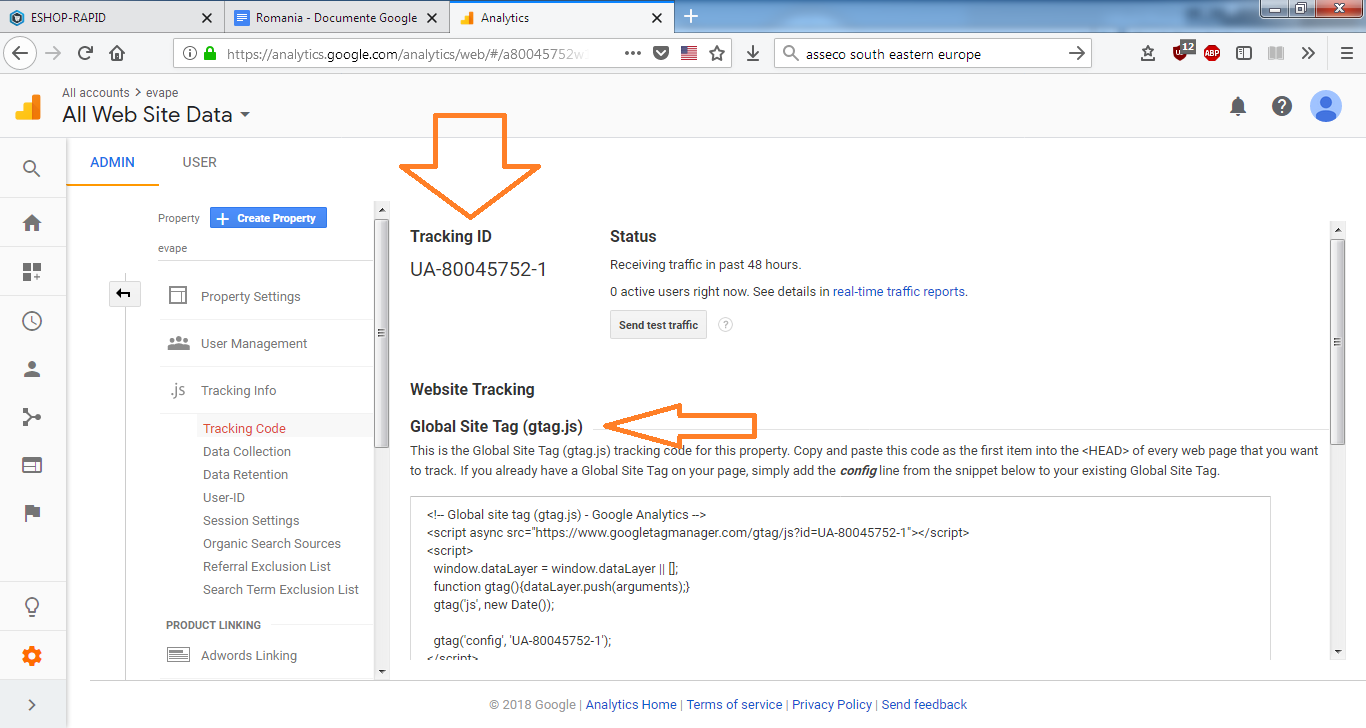Go to Home in Analytics sidebar

pyautogui.click(x=32, y=223)
